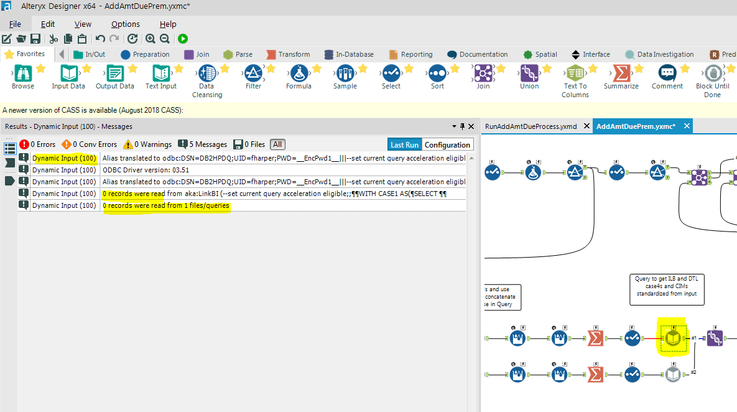Screen dimensions: 737x412
Task: Open the Help menu
Action: (168, 24)
